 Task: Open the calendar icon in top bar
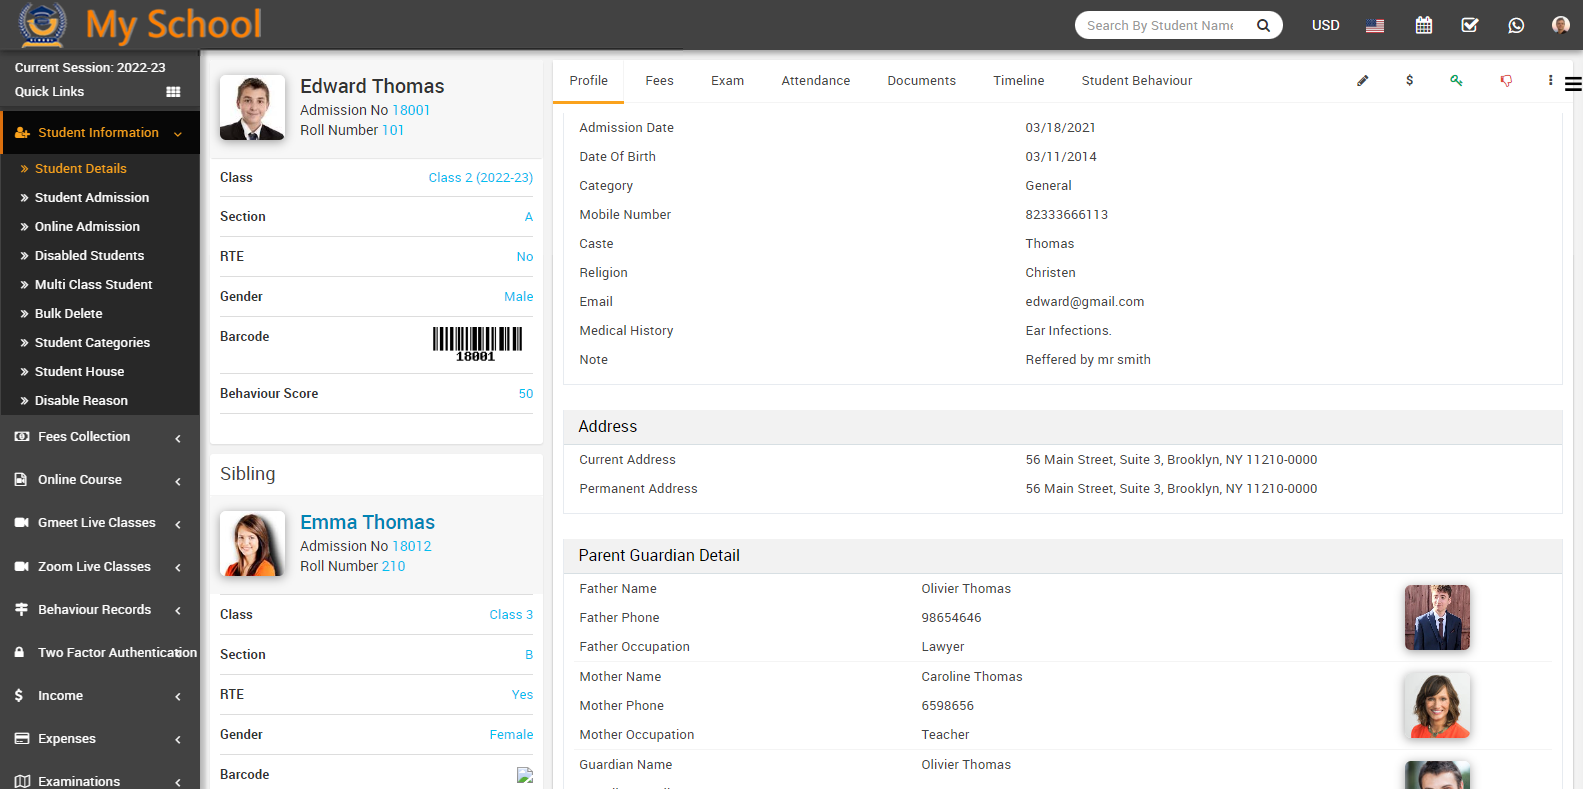click(1423, 25)
